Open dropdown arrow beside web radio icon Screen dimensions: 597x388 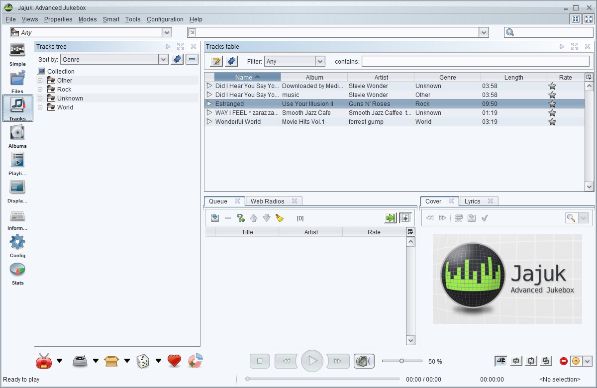[x=60, y=361]
